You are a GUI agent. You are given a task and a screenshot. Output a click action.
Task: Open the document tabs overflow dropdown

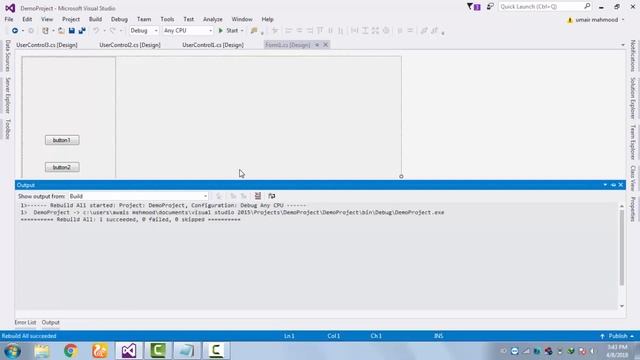[x=623, y=45]
